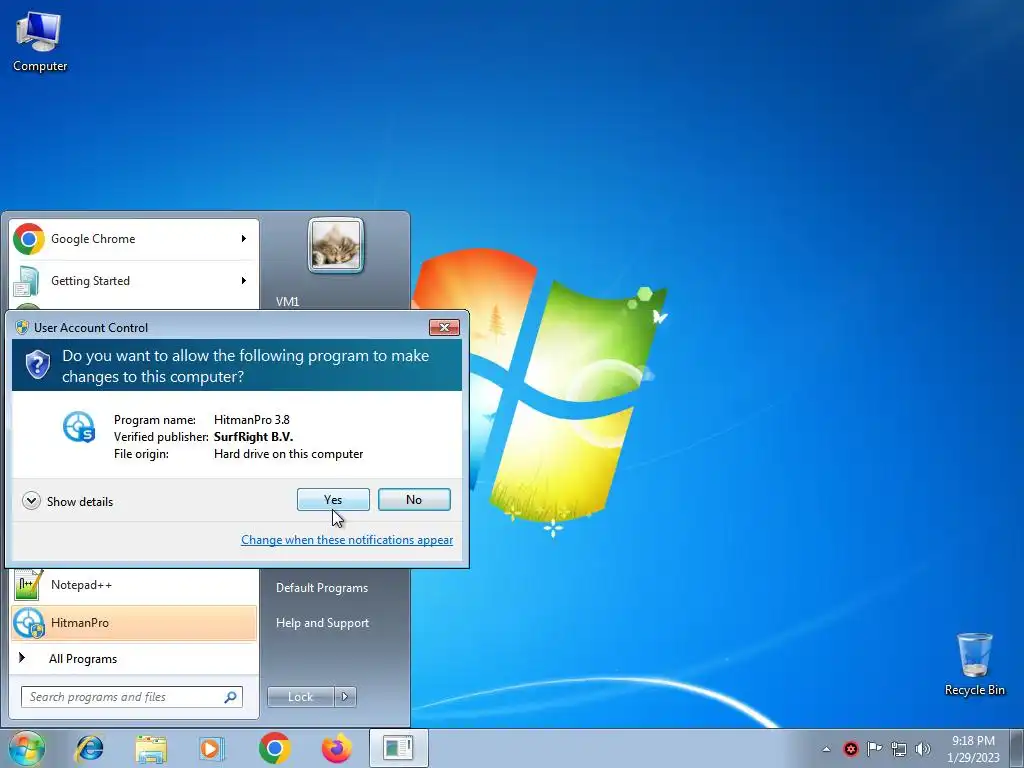Click the Notepad++ icon in Start menu
Image resolution: width=1024 pixels, height=768 pixels.
point(28,585)
